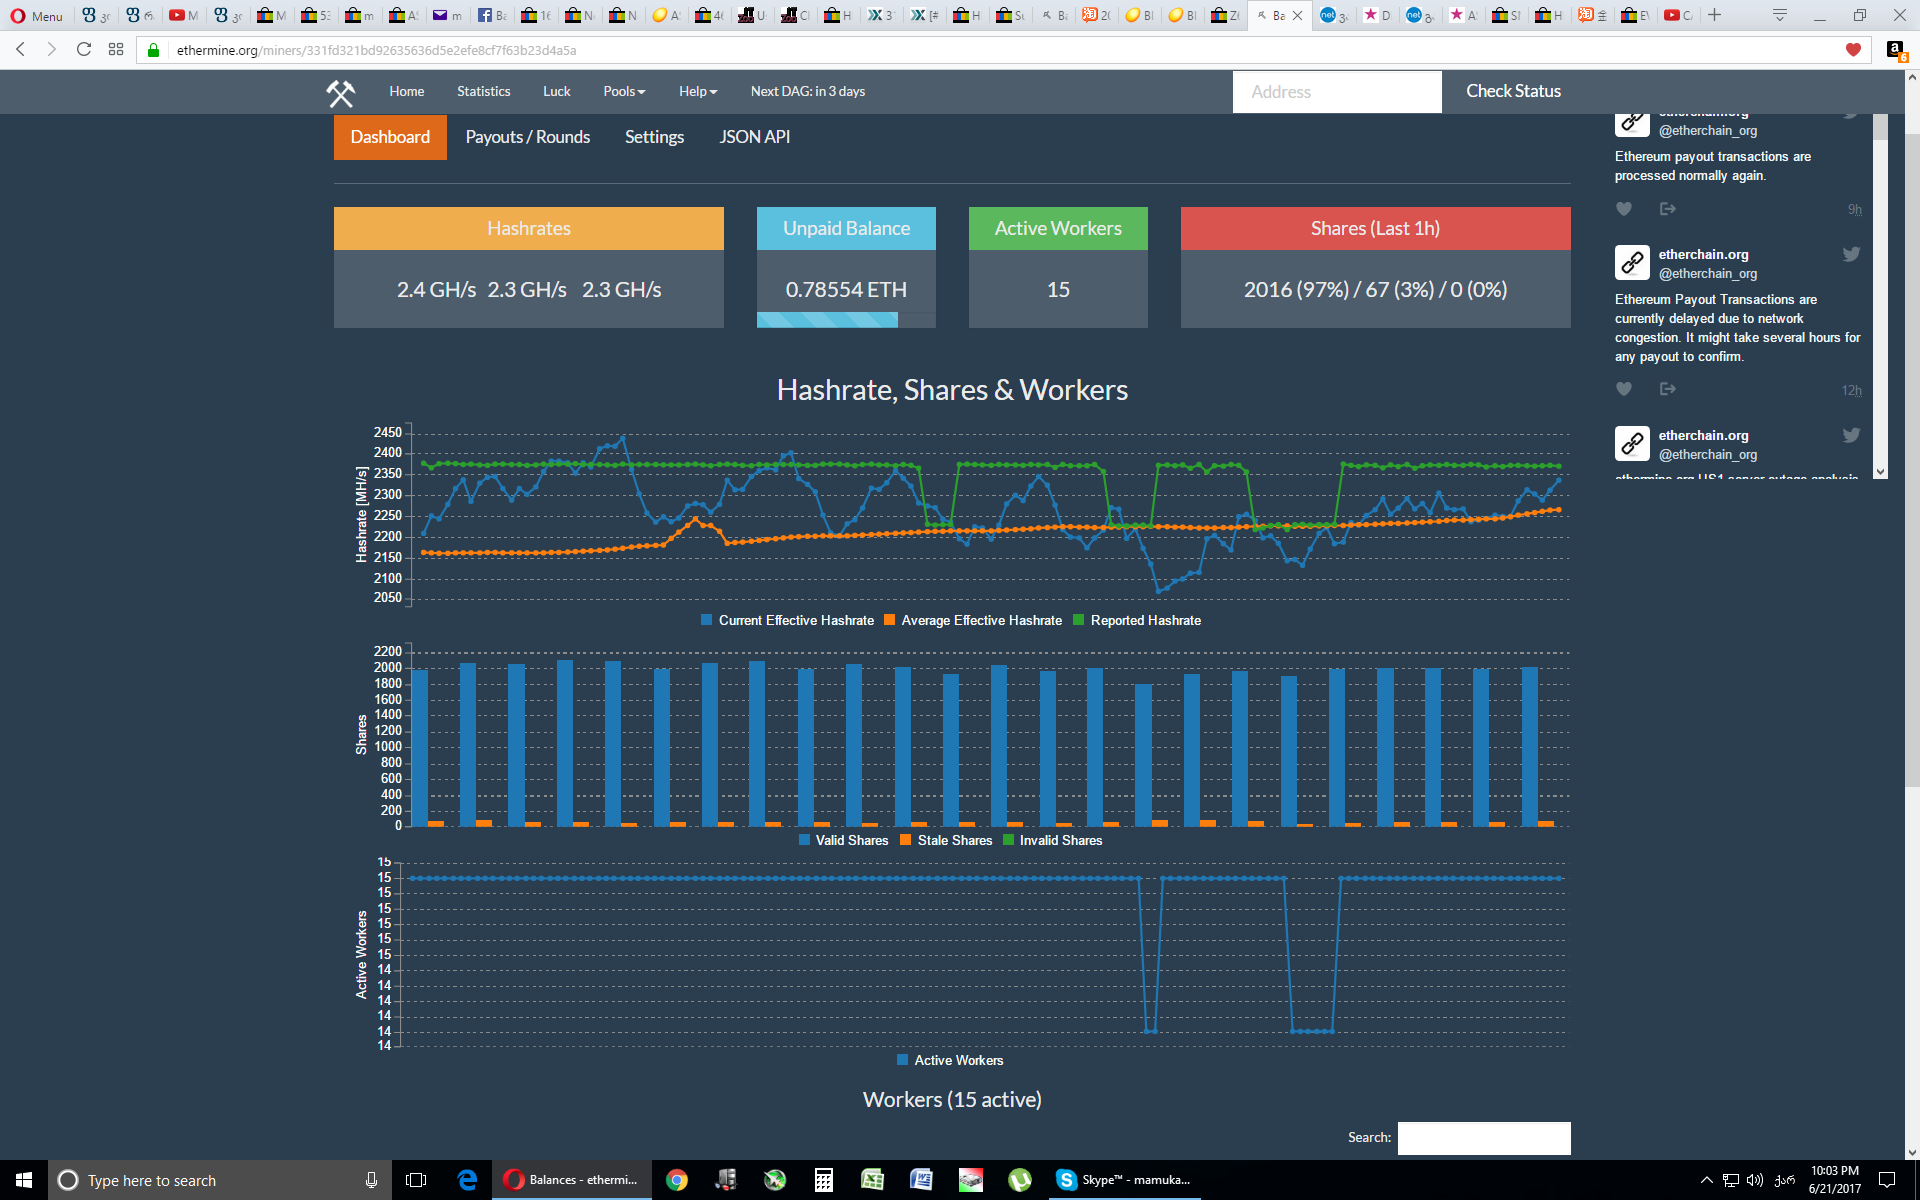This screenshot has height=1200, width=1920.
Task: Open the Statistics navigation link
Action: pyautogui.click(x=483, y=92)
